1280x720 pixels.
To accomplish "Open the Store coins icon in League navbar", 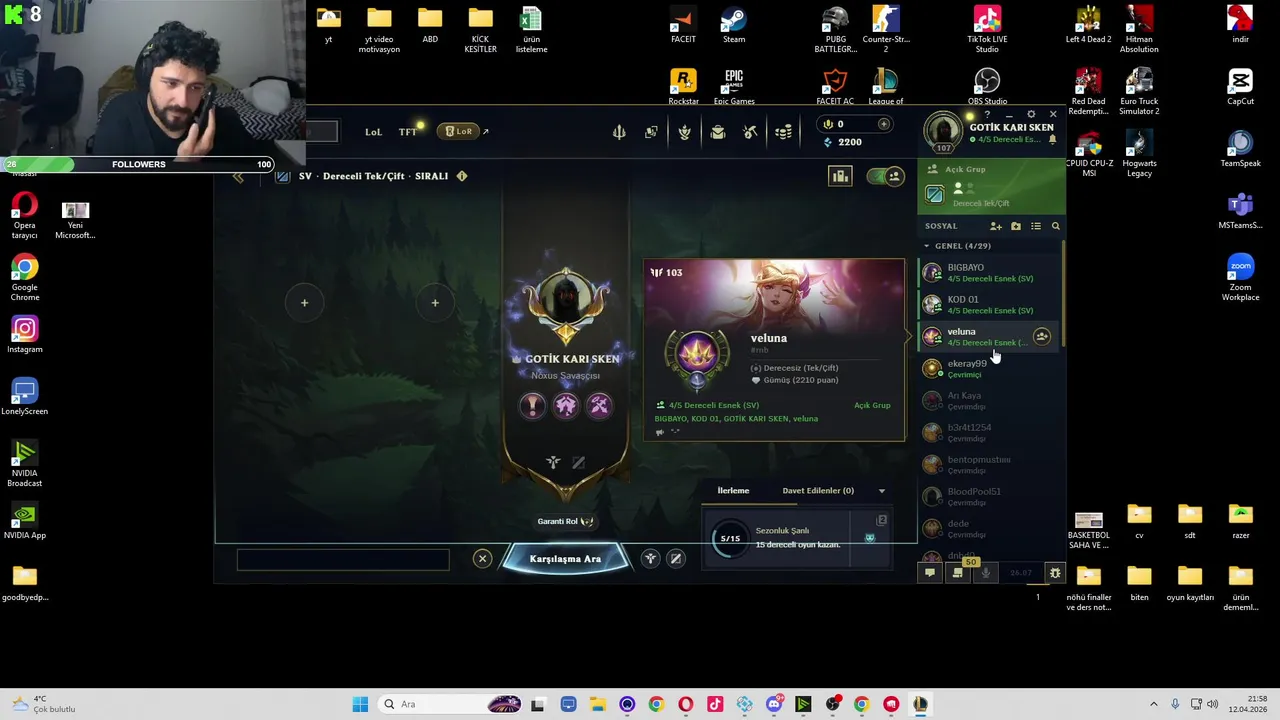I will [784, 132].
